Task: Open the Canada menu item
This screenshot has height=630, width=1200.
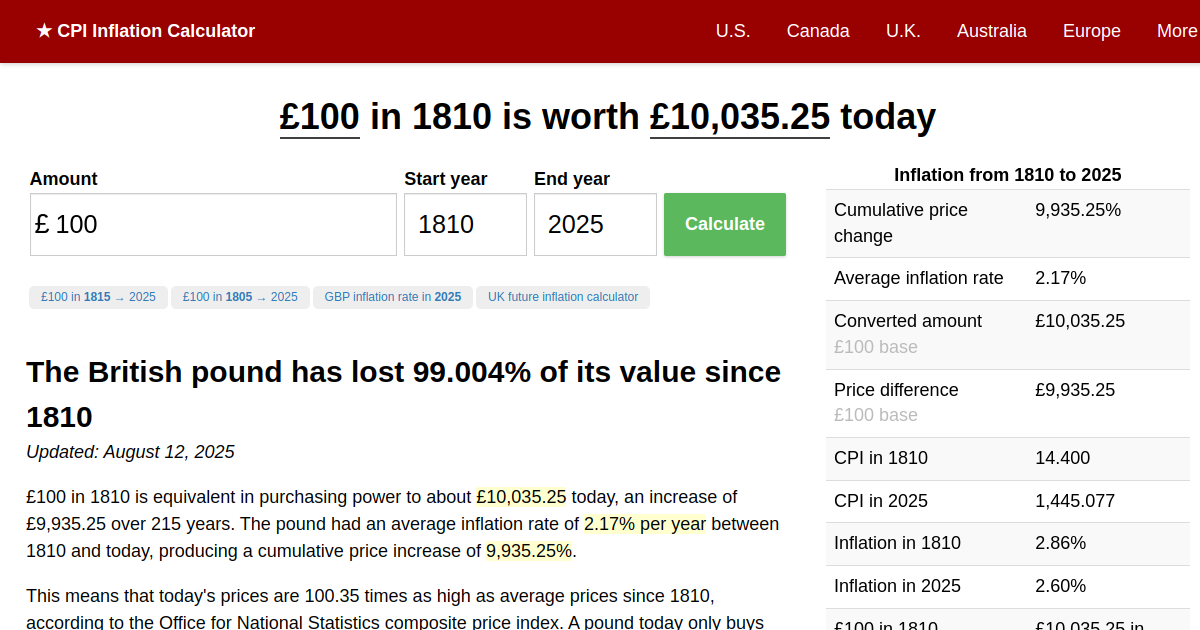Action: (x=818, y=31)
